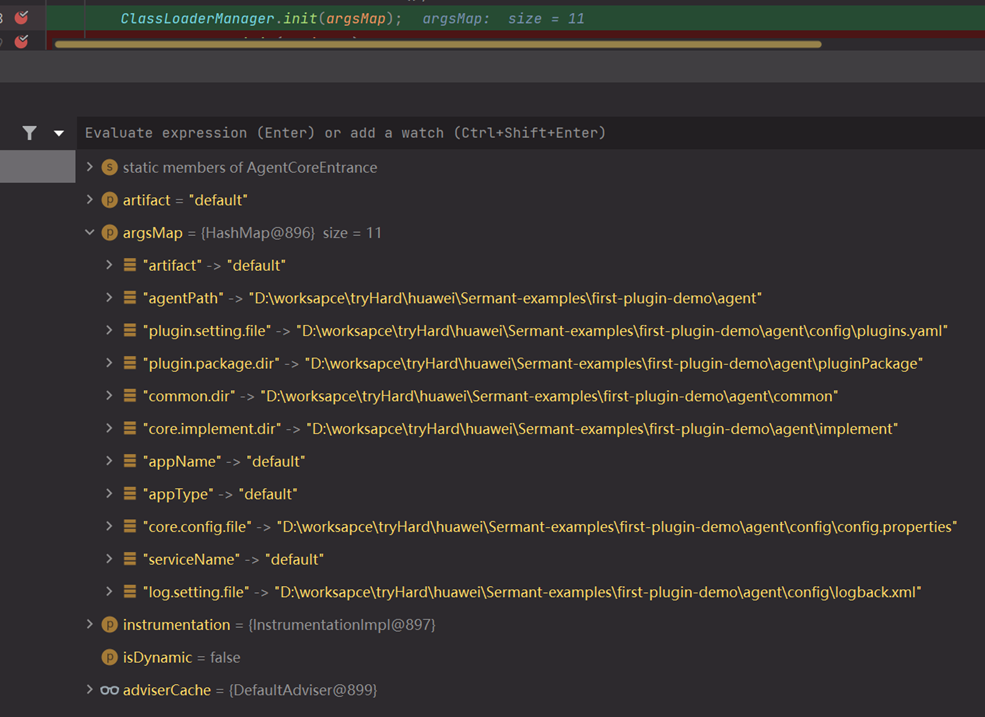Expand the "agentPath" map entry
The width and height of the screenshot is (985, 717).
point(109,298)
